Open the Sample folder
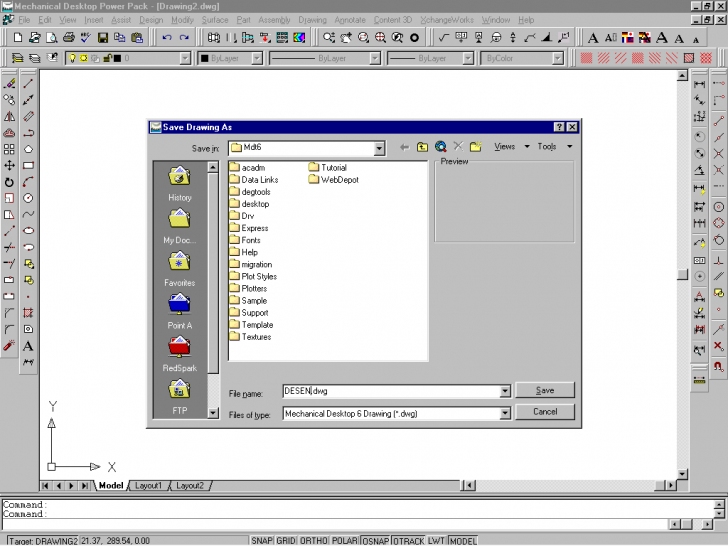 [x=248, y=300]
